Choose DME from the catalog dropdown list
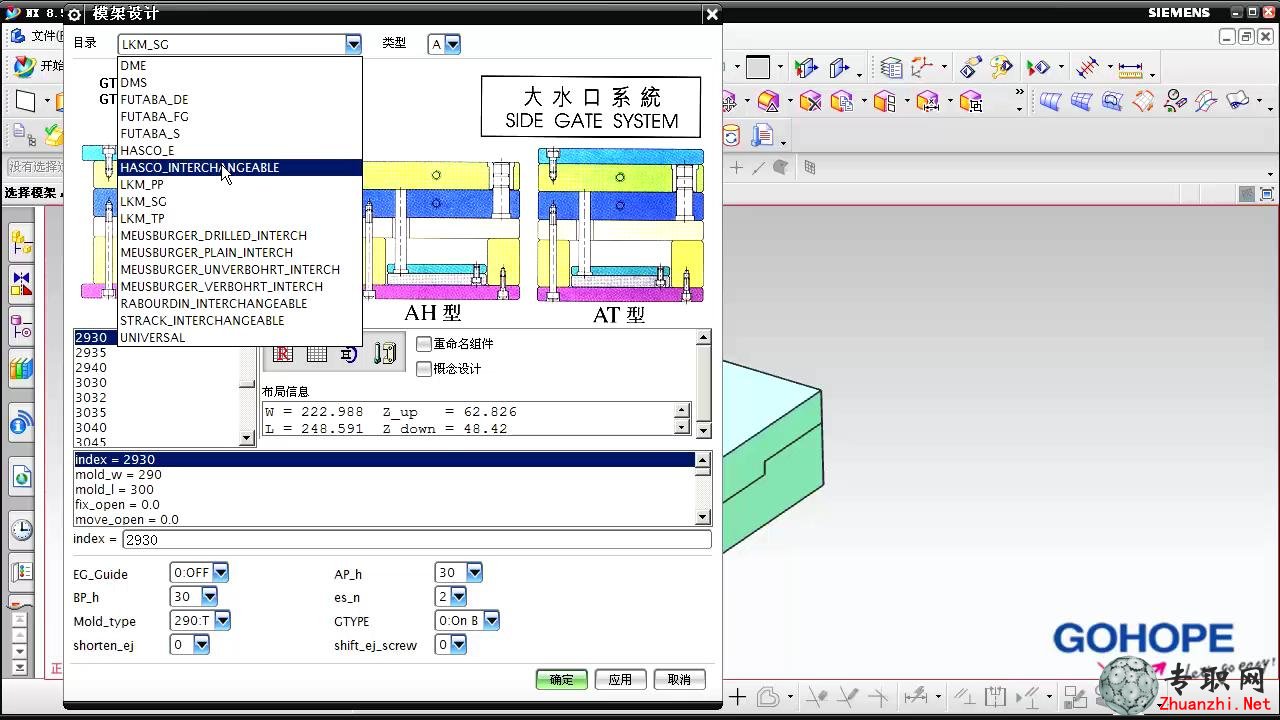1280x720 pixels. pyautogui.click(x=239, y=66)
